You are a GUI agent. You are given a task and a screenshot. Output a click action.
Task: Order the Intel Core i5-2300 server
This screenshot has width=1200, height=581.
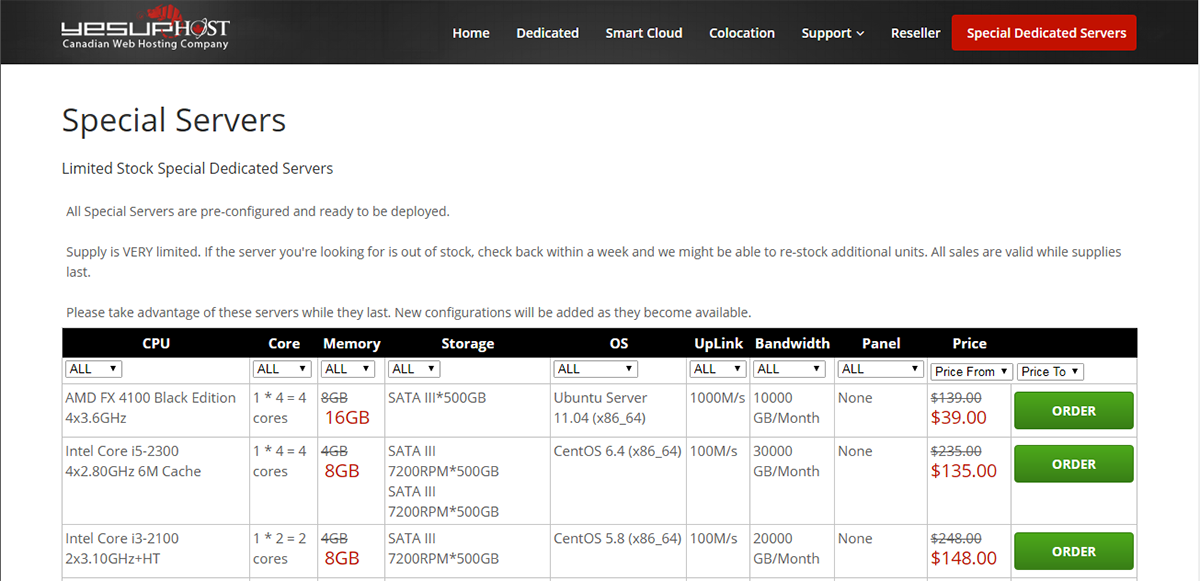[1073, 464]
